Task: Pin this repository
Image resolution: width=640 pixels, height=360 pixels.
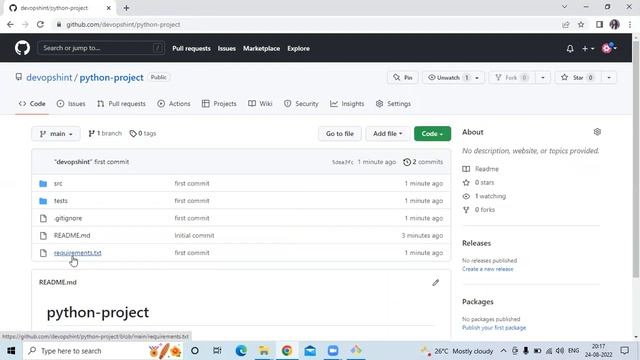Action: (x=403, y=78)
